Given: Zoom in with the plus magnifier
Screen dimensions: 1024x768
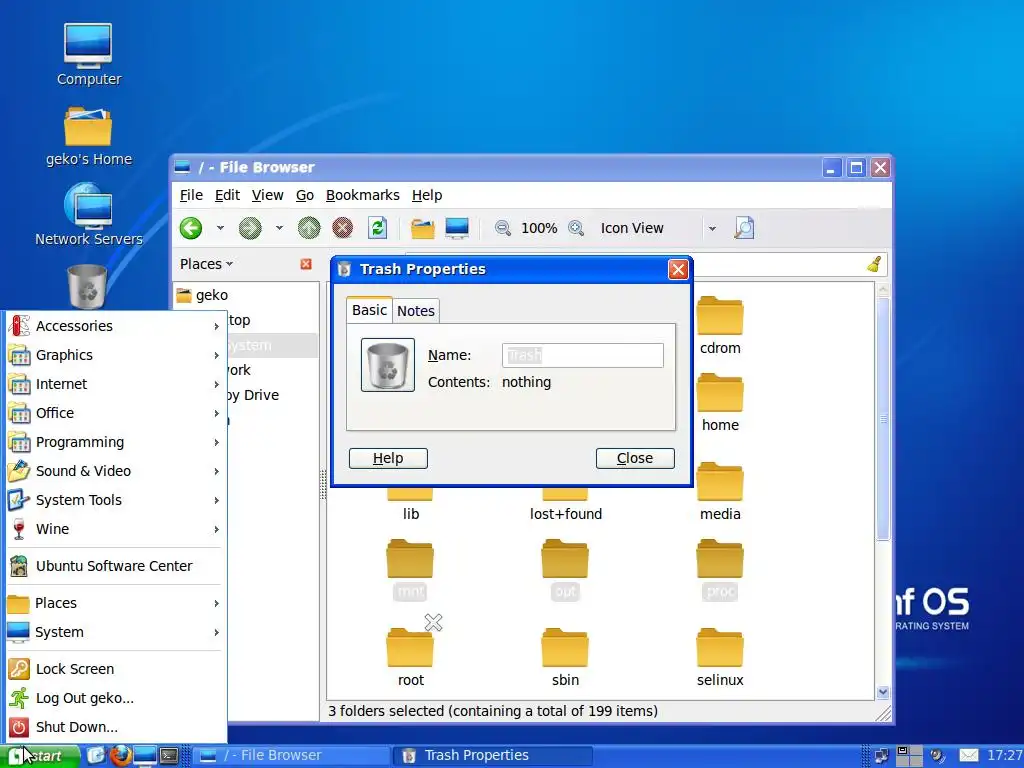Looking at the screenshot, I should pyautogui.click(x=576, y=228).
